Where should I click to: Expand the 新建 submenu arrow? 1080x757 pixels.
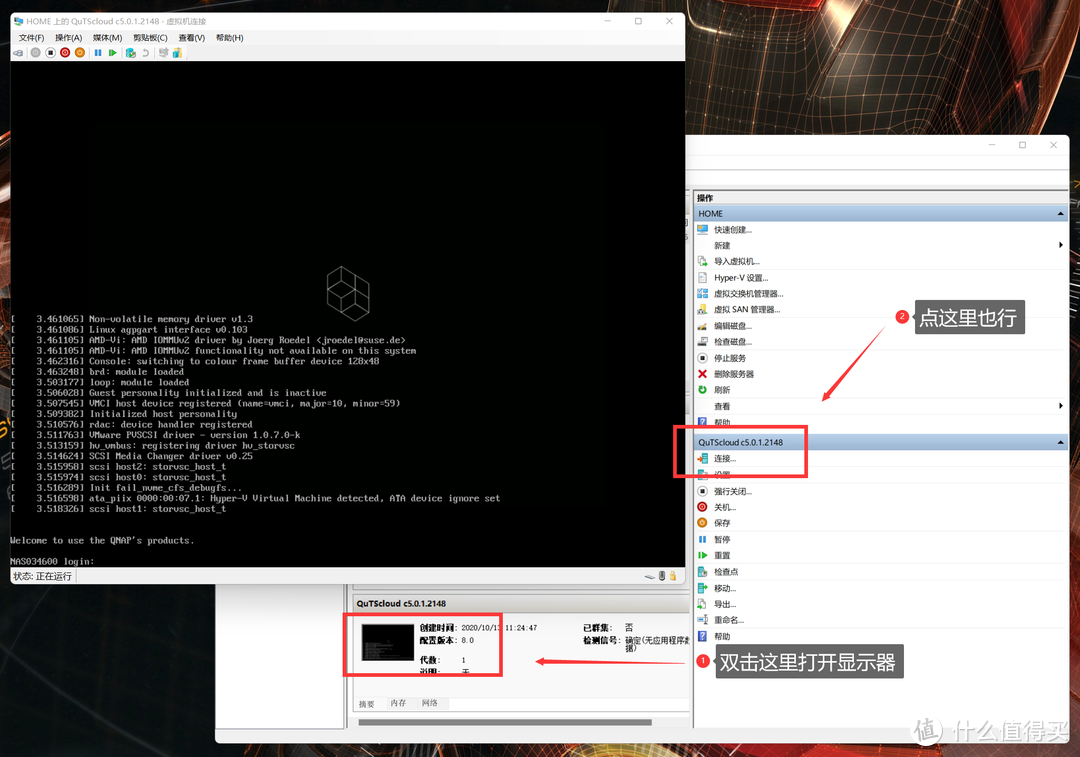pyautogui.click(x=1061, y=245)
